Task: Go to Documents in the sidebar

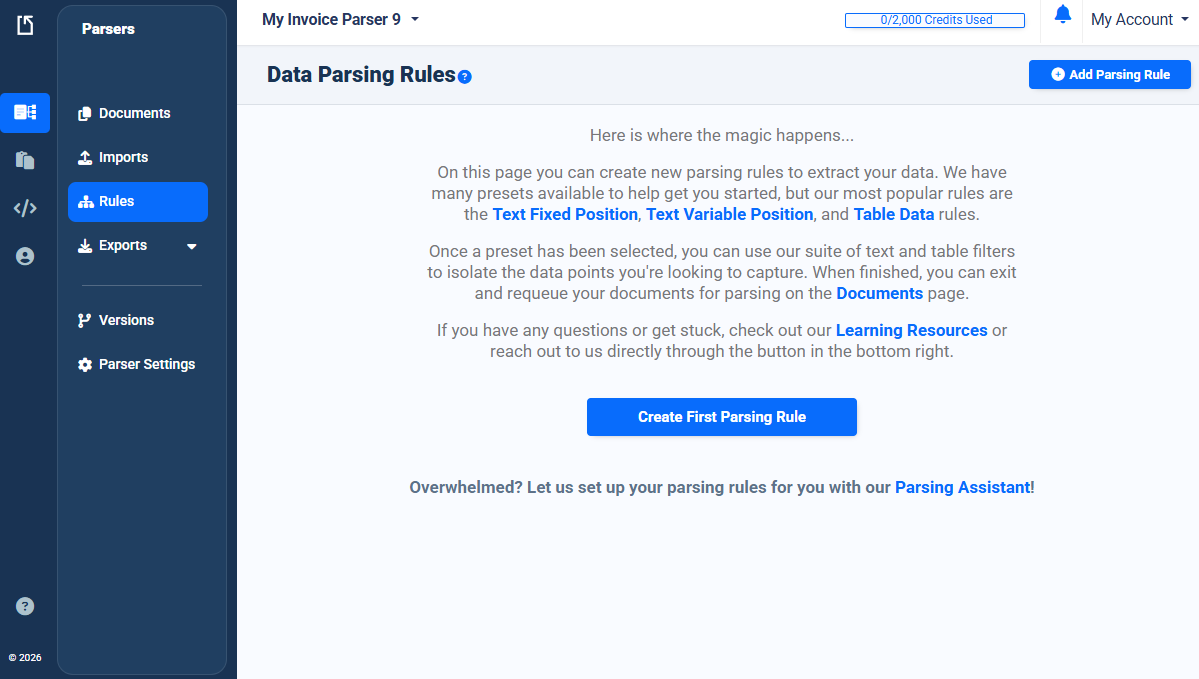Action: click(134, 113)
